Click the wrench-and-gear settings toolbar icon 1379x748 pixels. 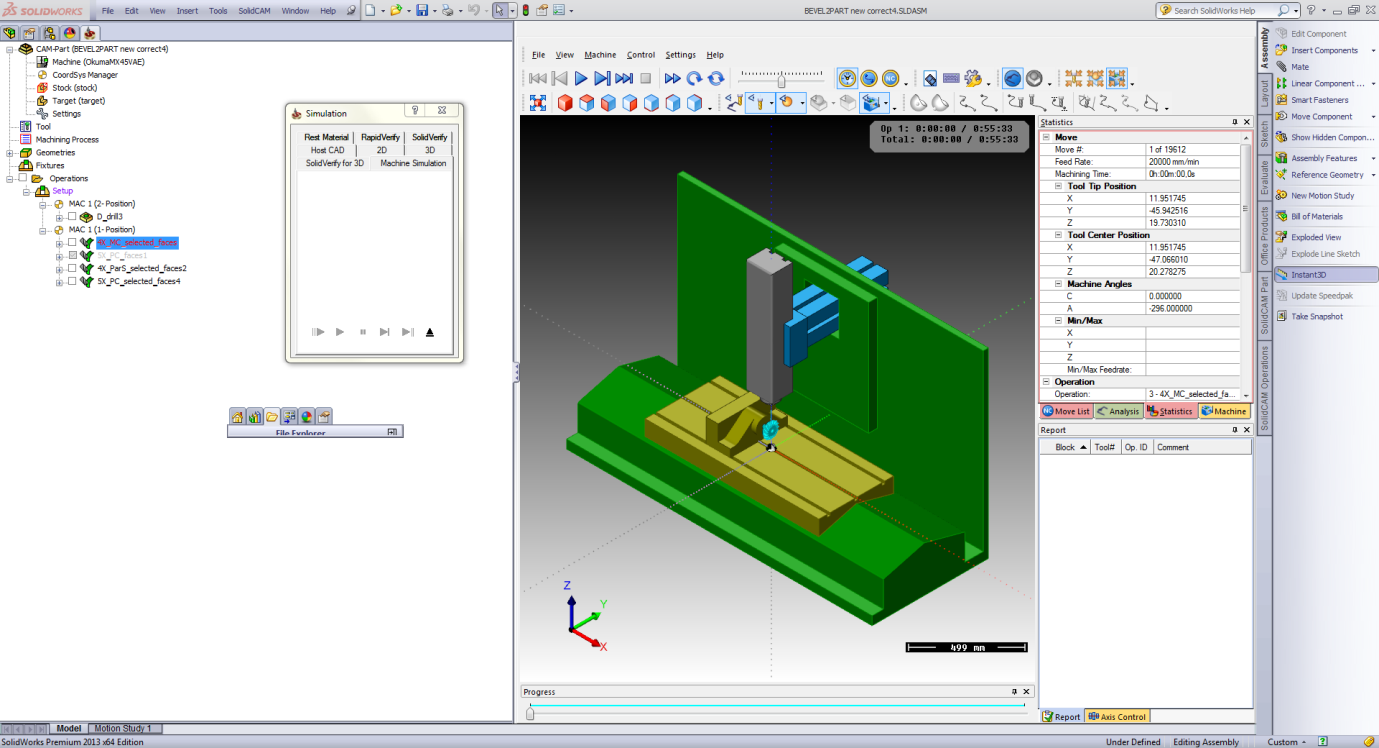[x=973, y=78]
